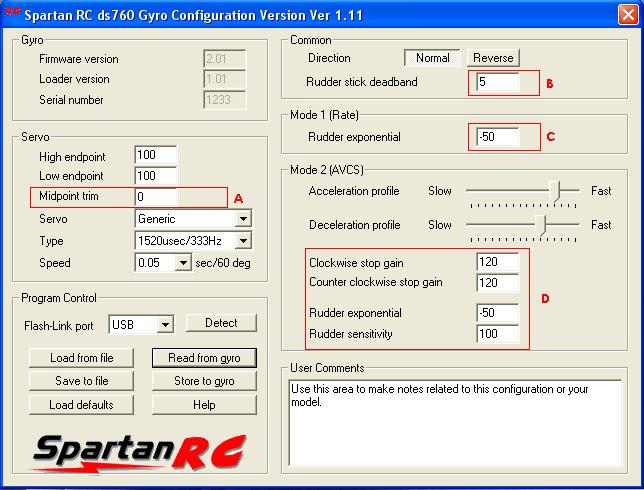
Task: Click the Mode 2 Rudder exponential field
Action: 497,313
